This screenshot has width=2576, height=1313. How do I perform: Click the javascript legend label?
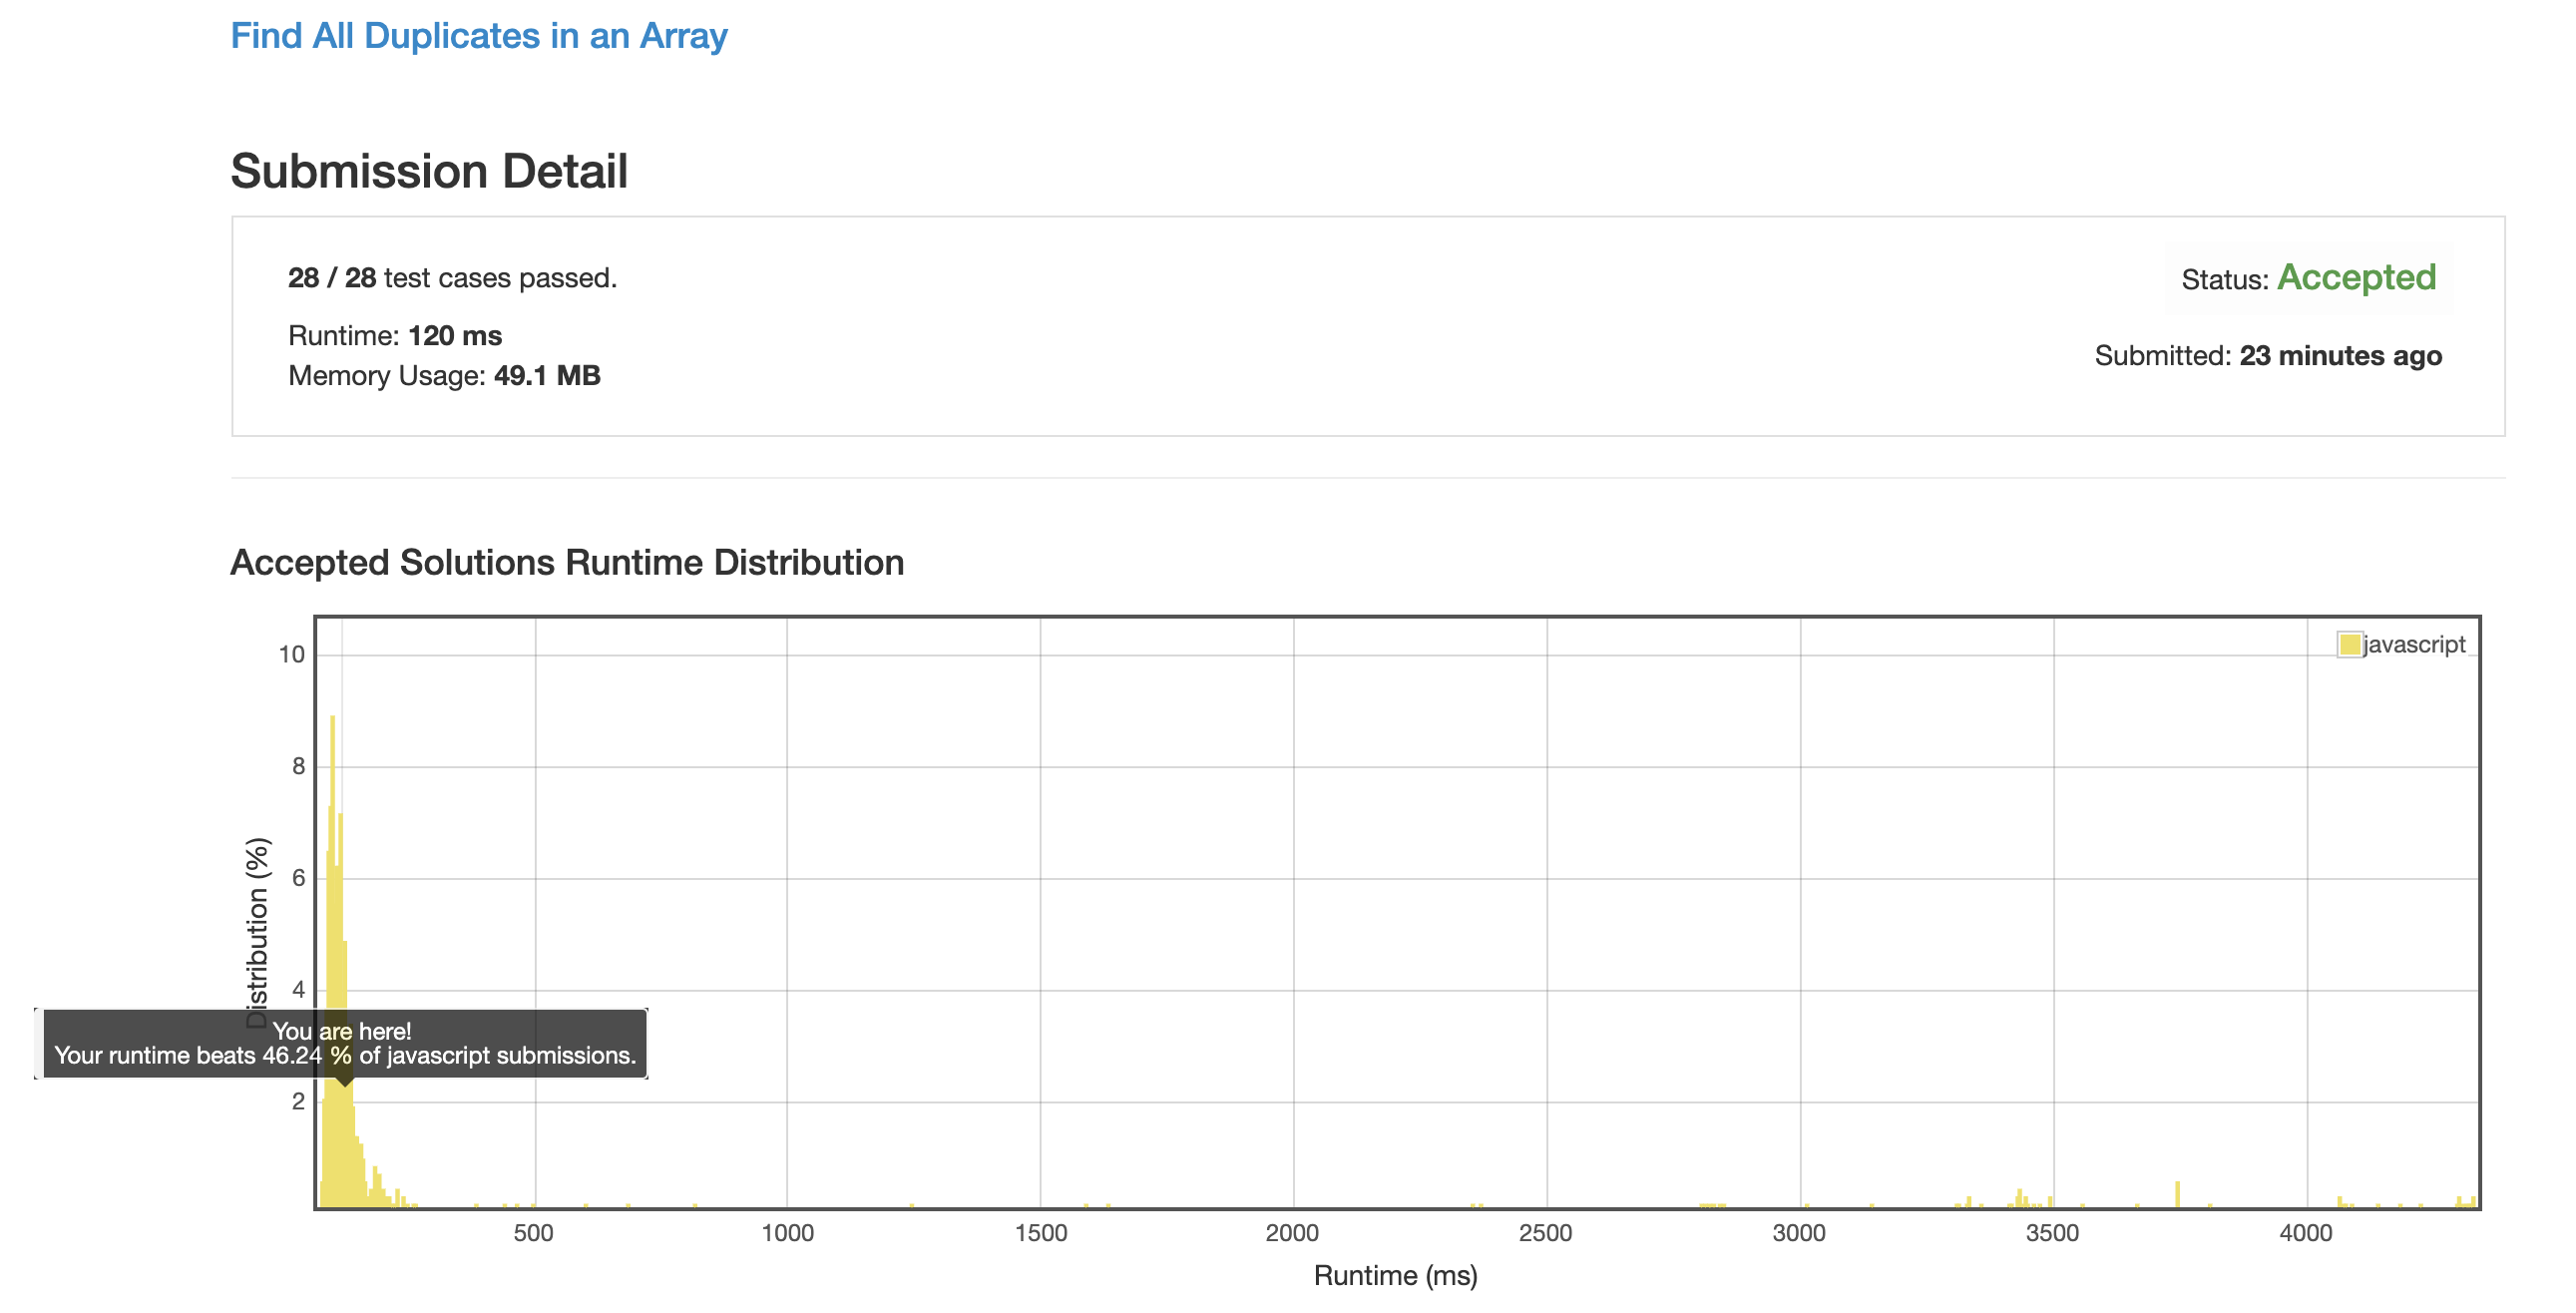[x=2414, y=645]
